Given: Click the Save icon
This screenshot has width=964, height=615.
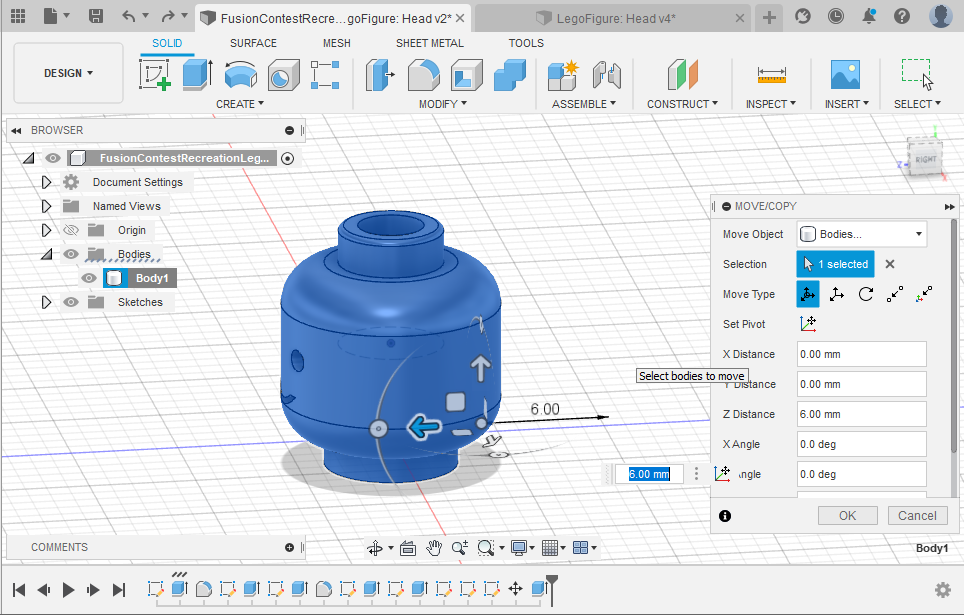Looking at the screenshot, I should pos(96,16).
